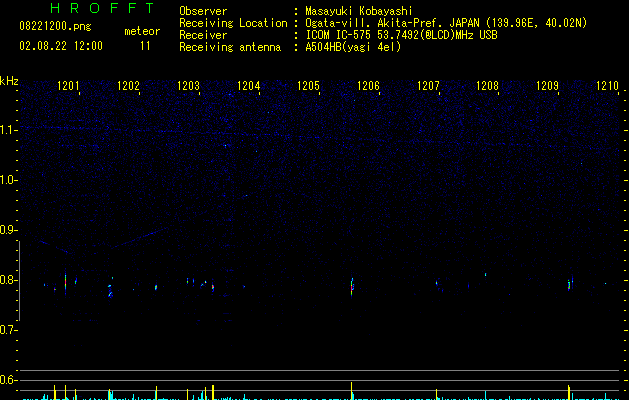Click the 0.6 kHz axis label

(x=8, y=380)
